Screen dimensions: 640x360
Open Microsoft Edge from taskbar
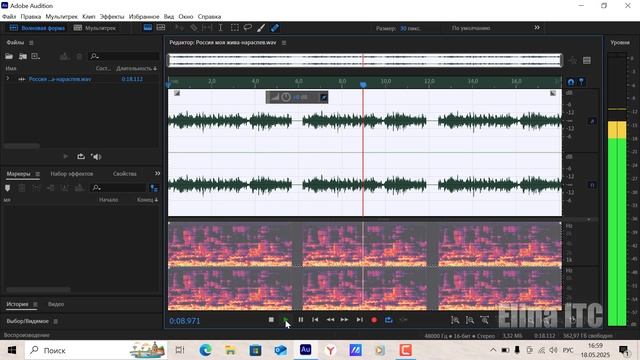coord(206,350)
